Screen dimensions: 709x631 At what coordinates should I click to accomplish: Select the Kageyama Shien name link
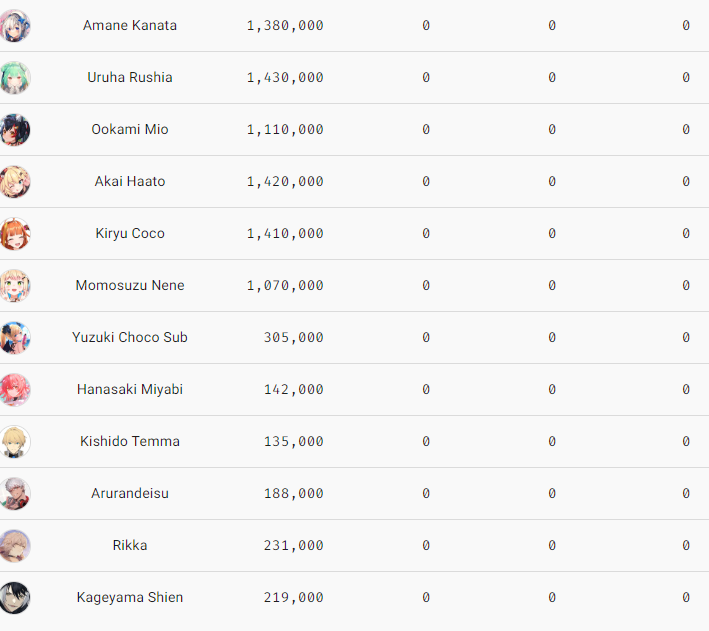point(130,598)
